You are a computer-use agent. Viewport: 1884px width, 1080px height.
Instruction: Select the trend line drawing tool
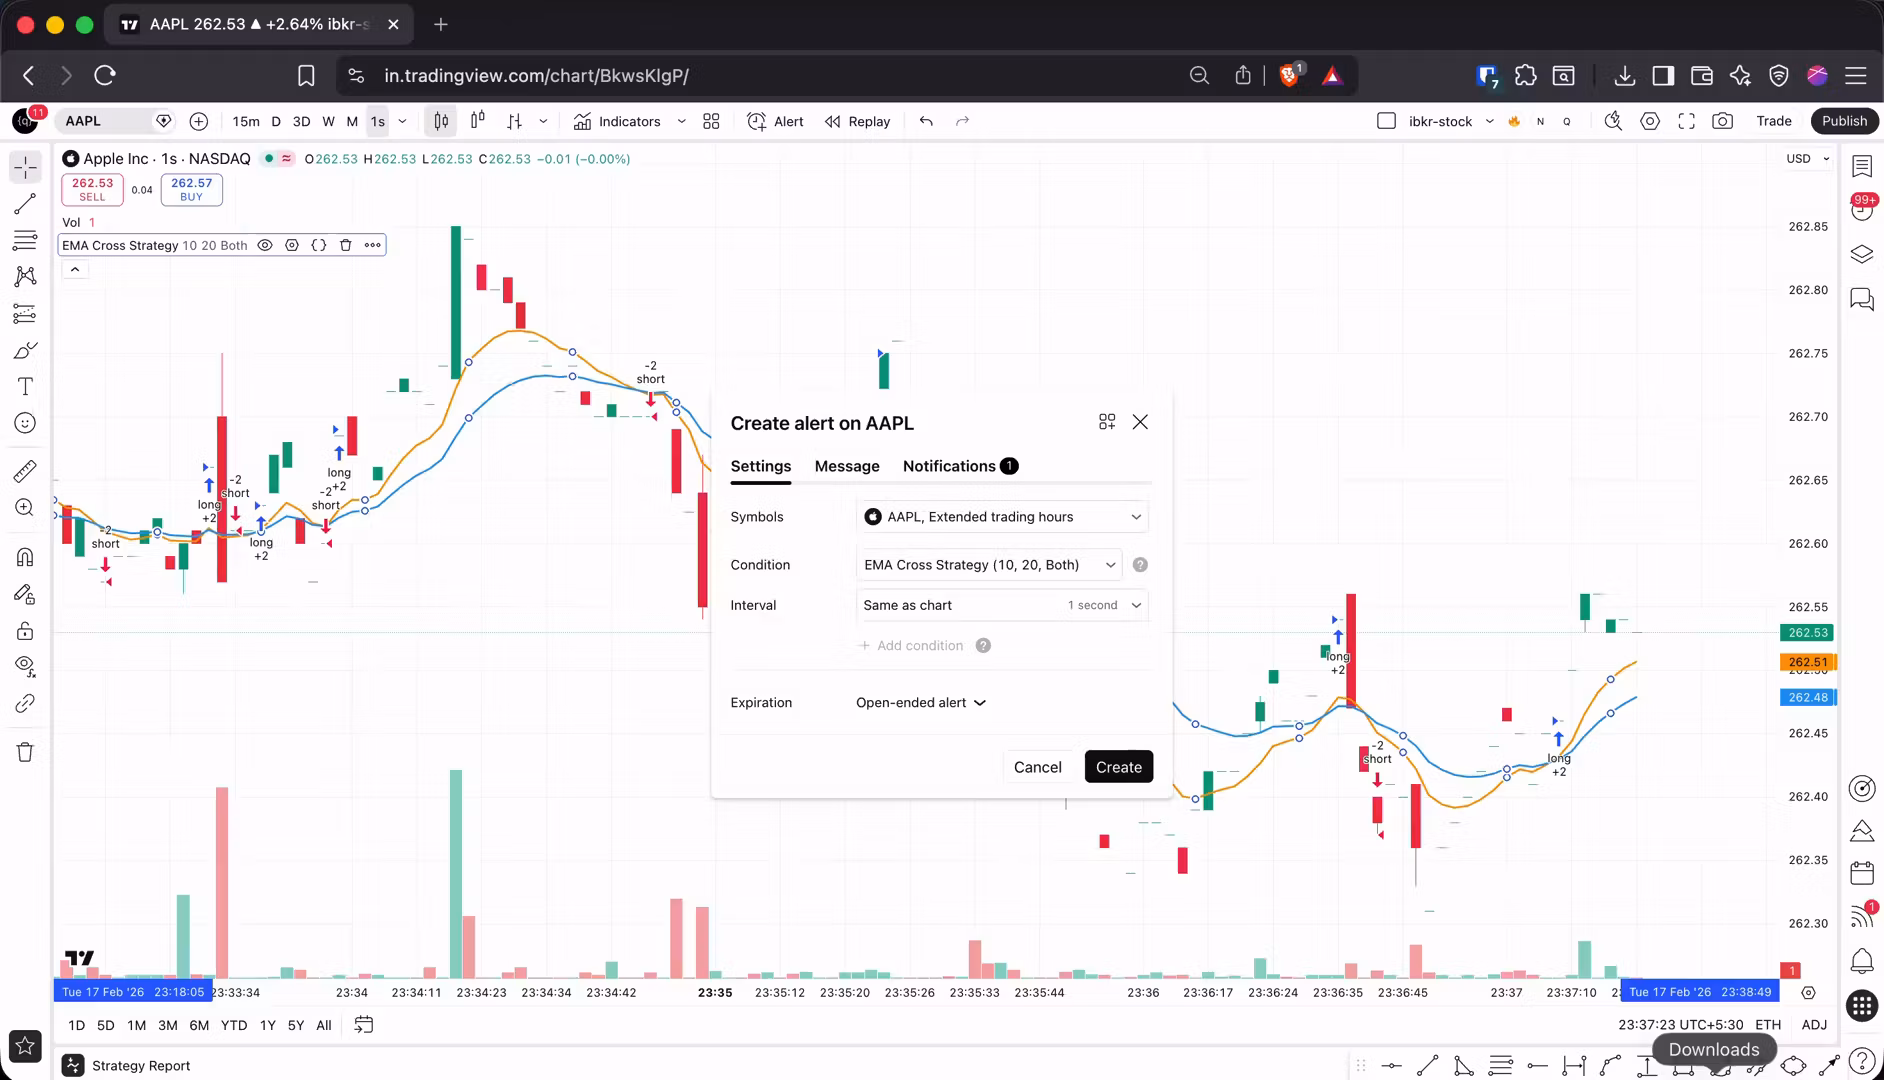26,204
